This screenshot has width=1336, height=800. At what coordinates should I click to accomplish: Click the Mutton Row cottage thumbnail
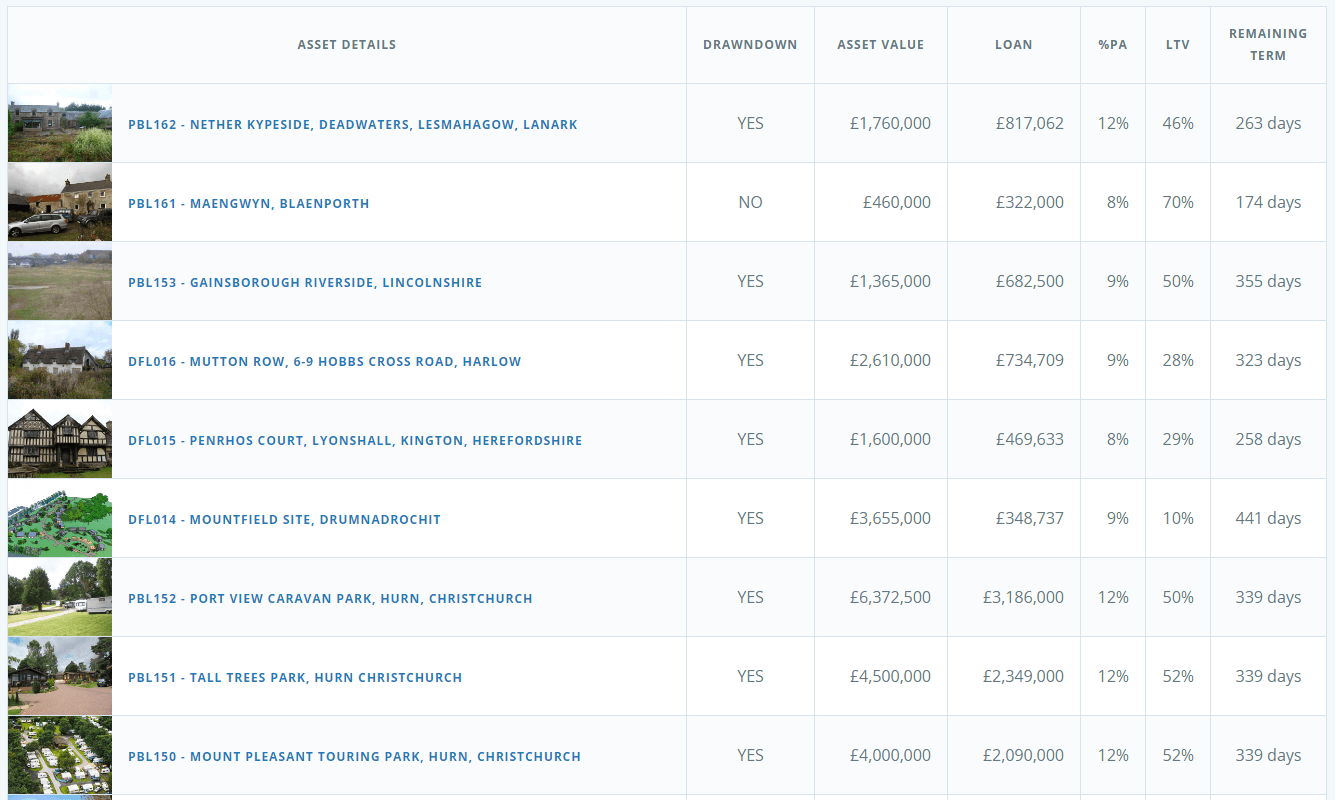[60, 361]
